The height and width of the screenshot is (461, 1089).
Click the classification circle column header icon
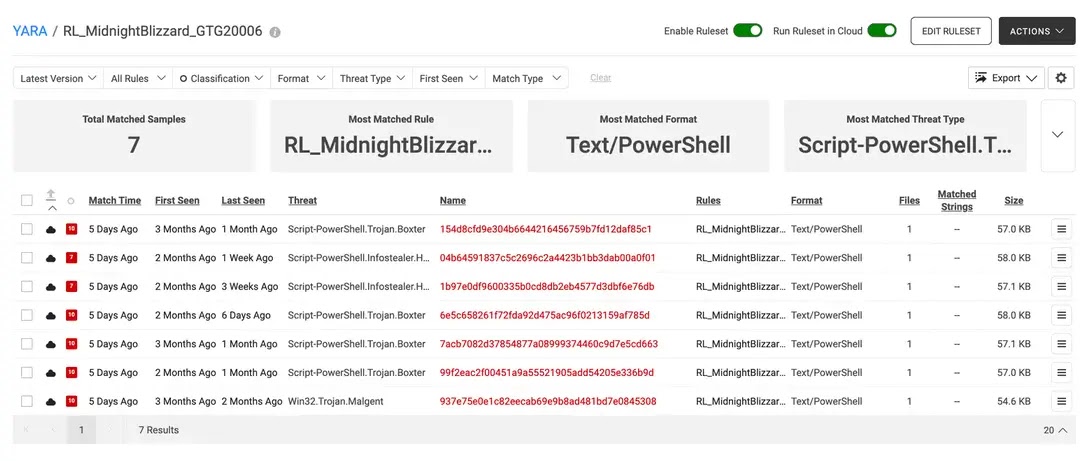(71, 201)
